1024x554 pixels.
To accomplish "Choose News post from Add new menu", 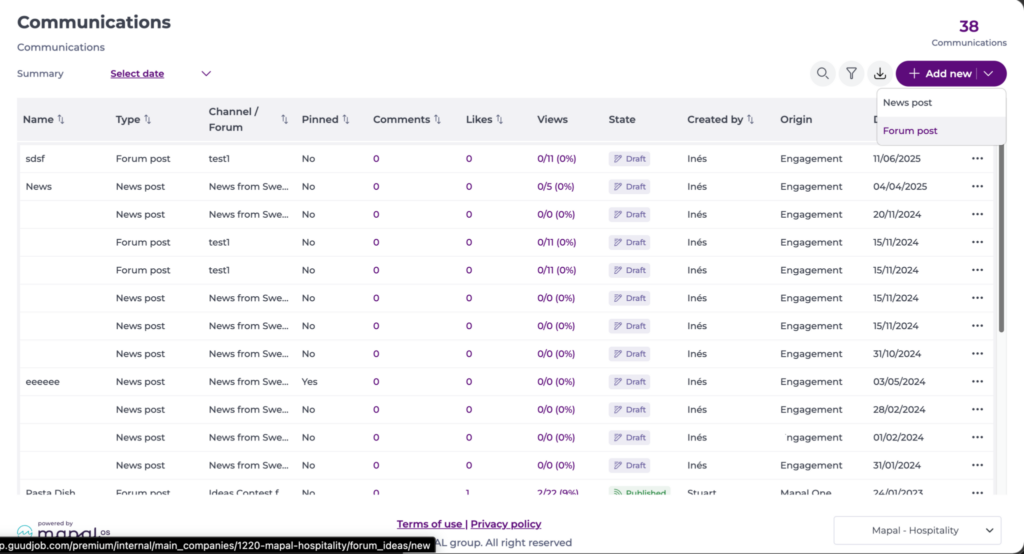I will click(907, 103).
